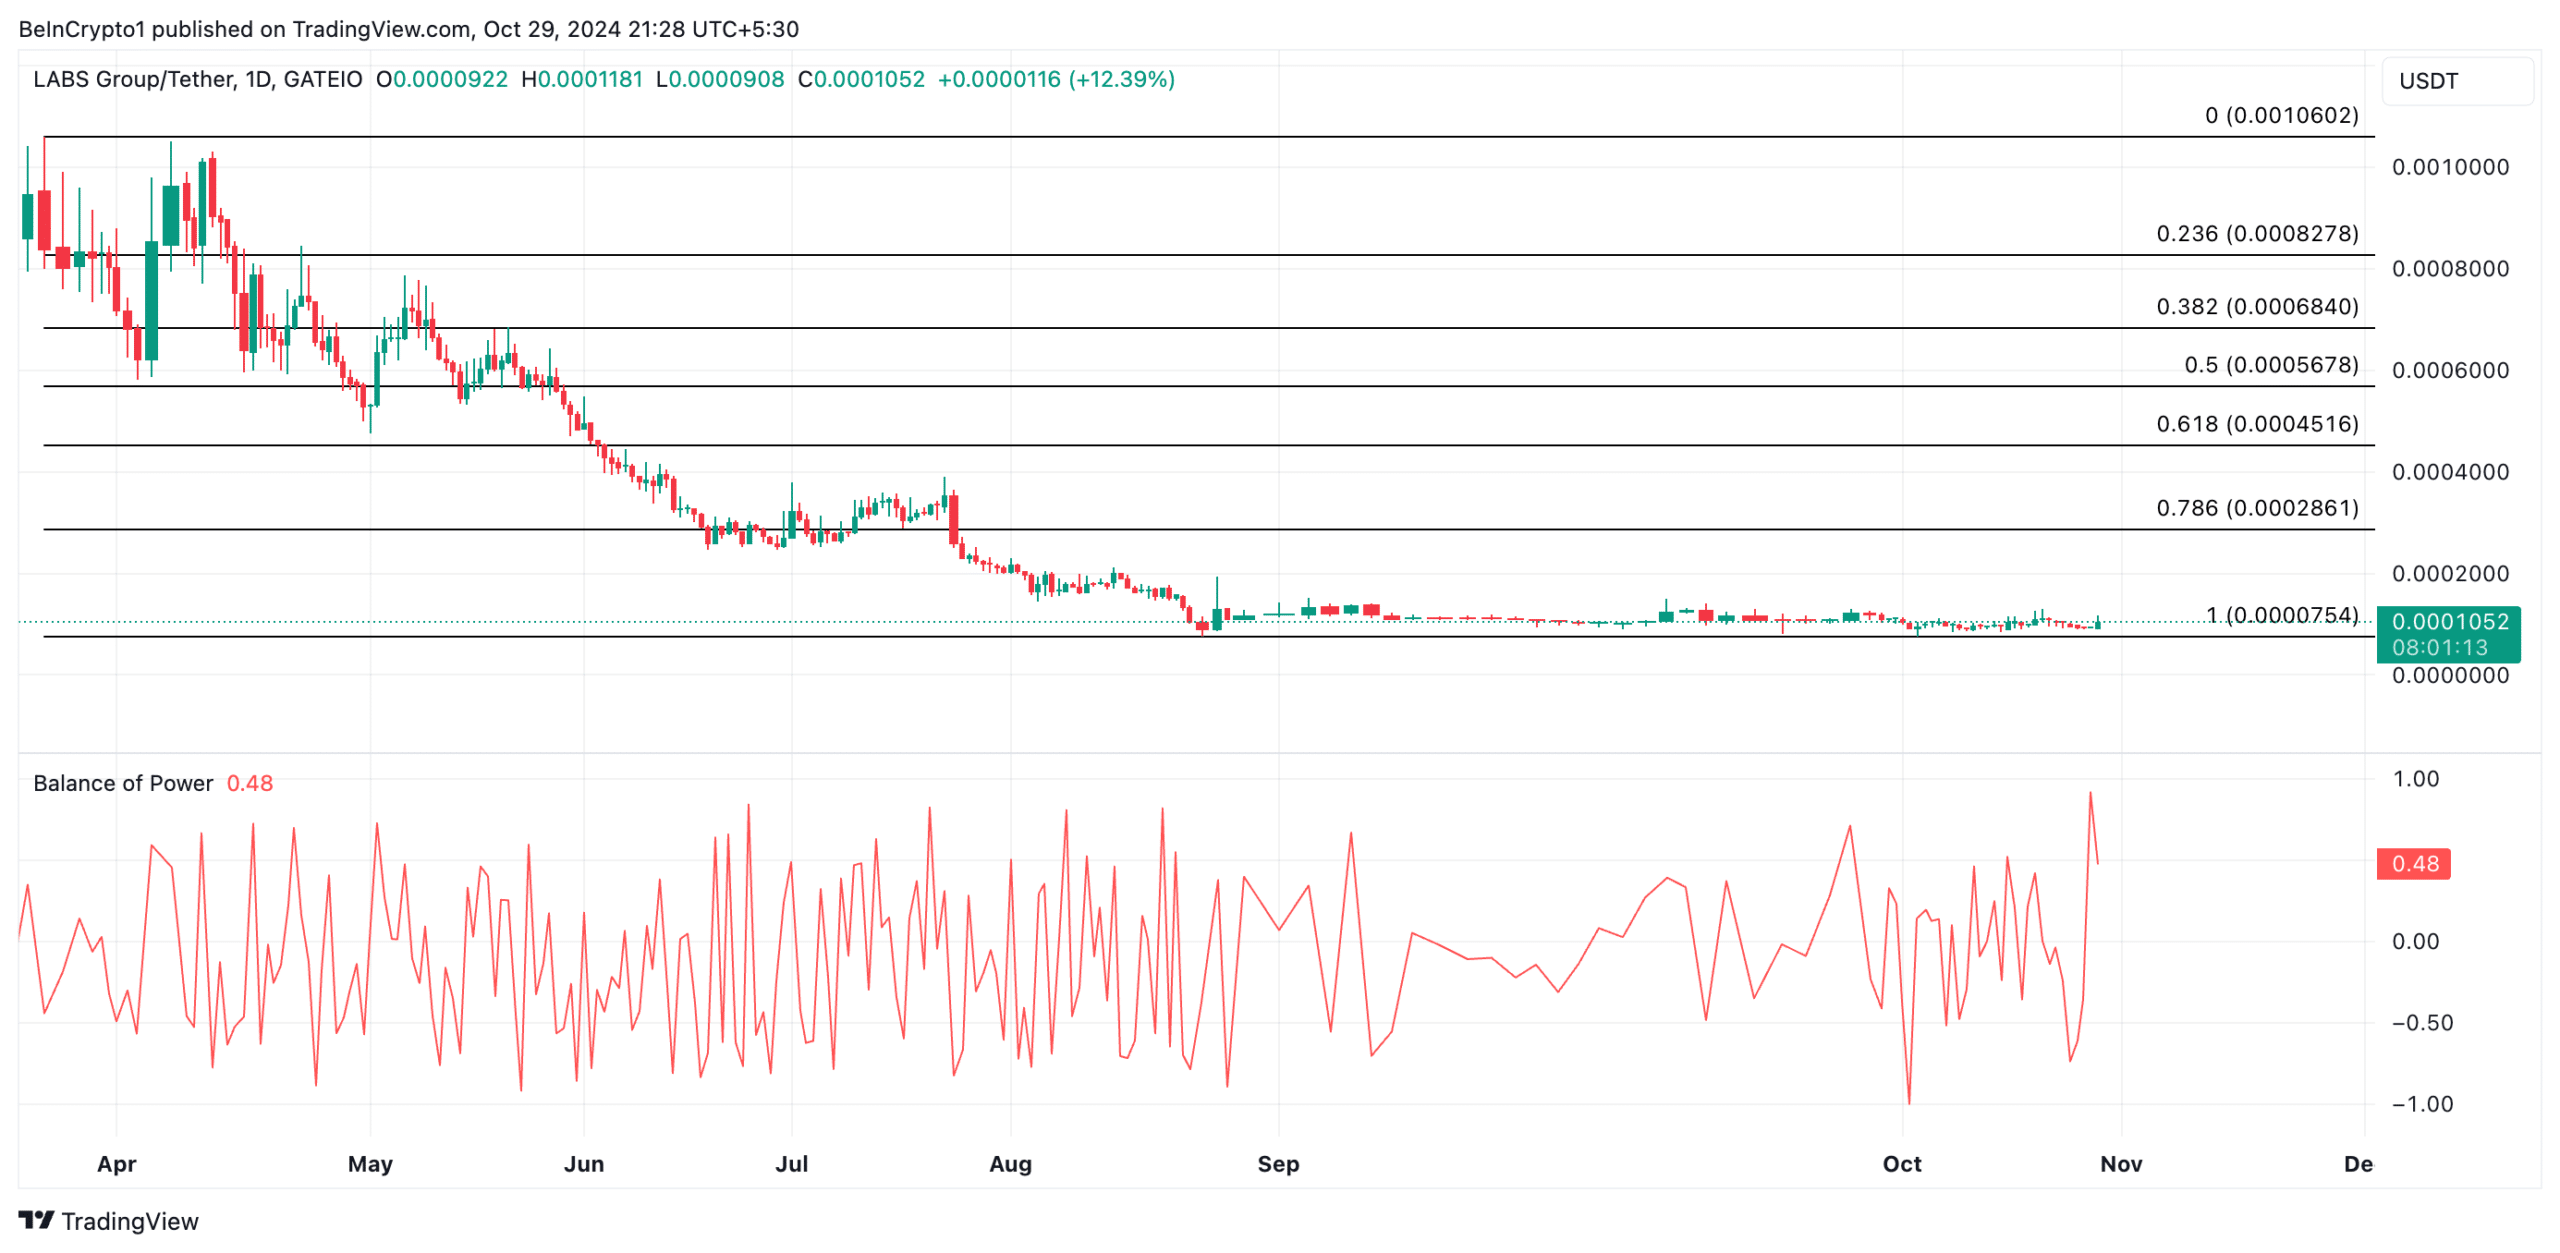2560x1253 pixels.
Task: Click the Nov label on time axis
Action: click(x=2120, y=1163)
